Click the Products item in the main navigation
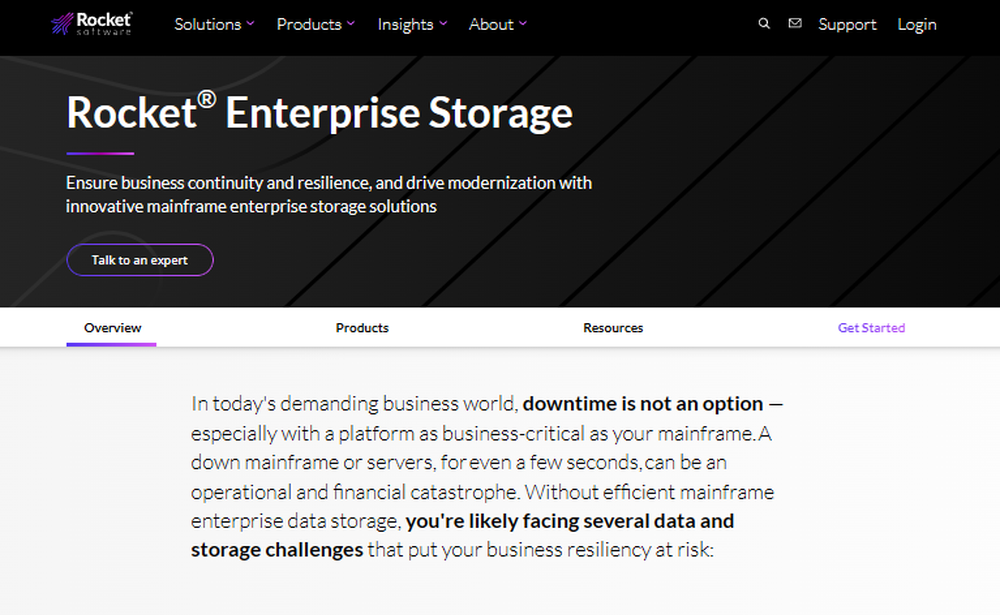The width and height of the screenshot is (1000, 615). click(309, 24)
